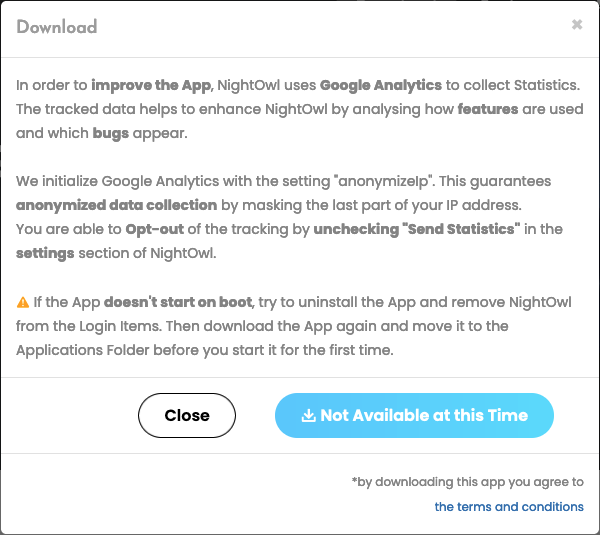600x535 pixels.
Task: Select the bold Google Analytics text
Action: point(381,85)
